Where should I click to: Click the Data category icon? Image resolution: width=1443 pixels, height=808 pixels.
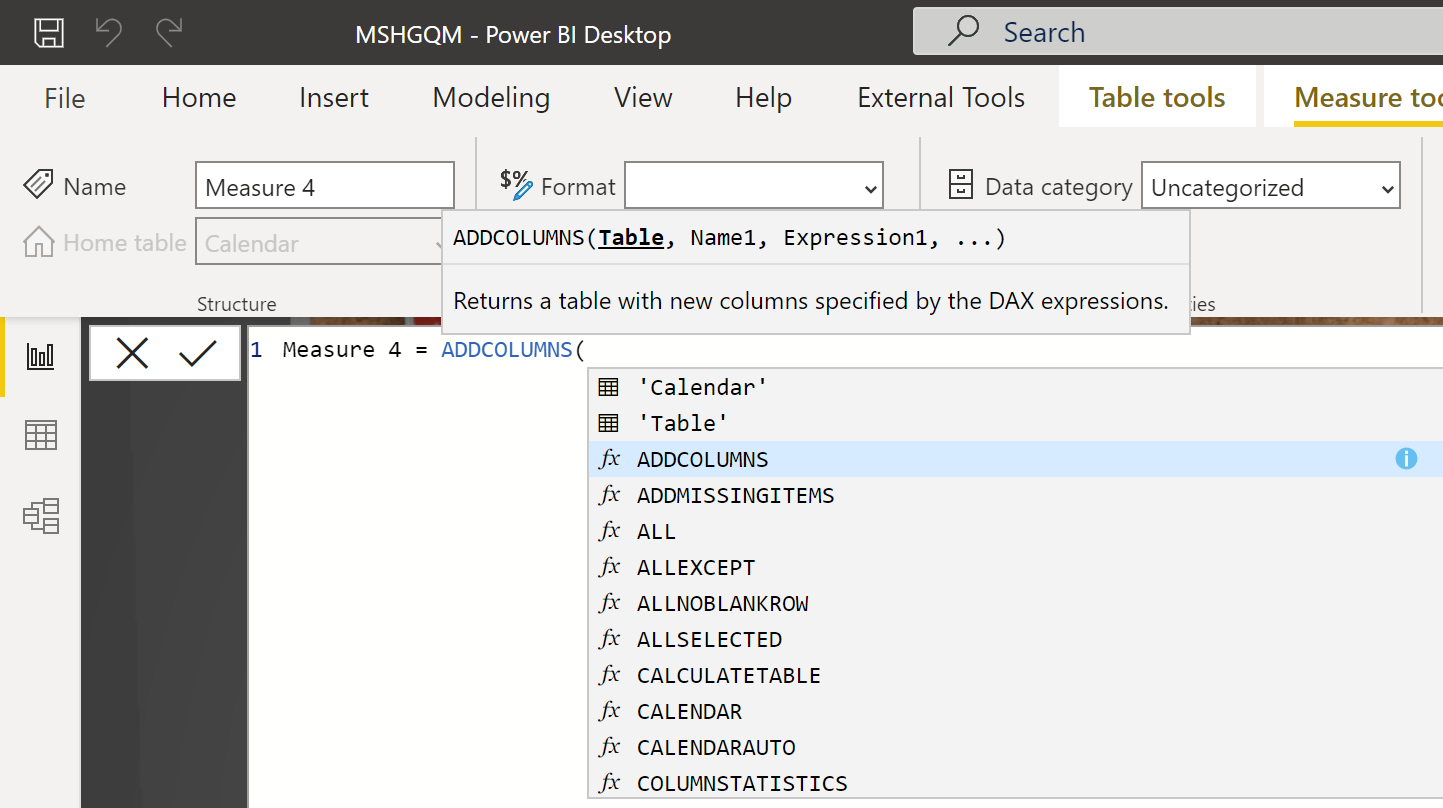click(x=961, y=185)
